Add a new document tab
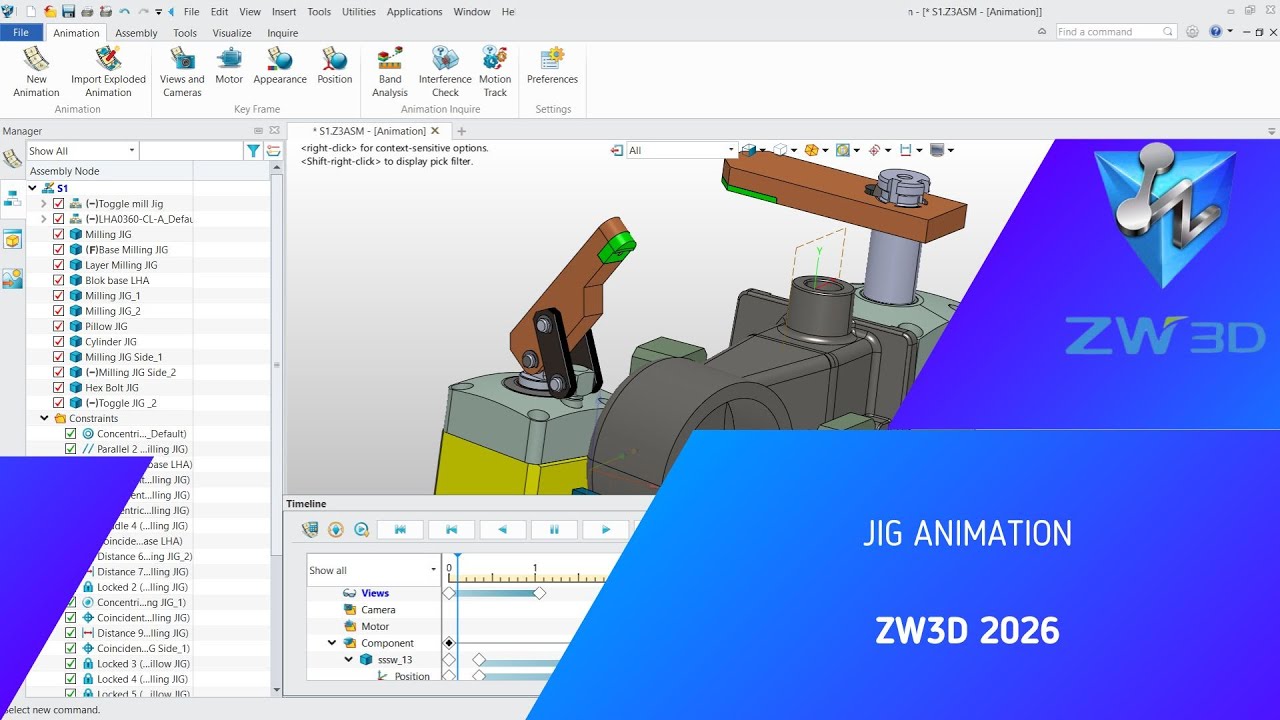Screen dimensions: 1280x720 coord(461,131)
